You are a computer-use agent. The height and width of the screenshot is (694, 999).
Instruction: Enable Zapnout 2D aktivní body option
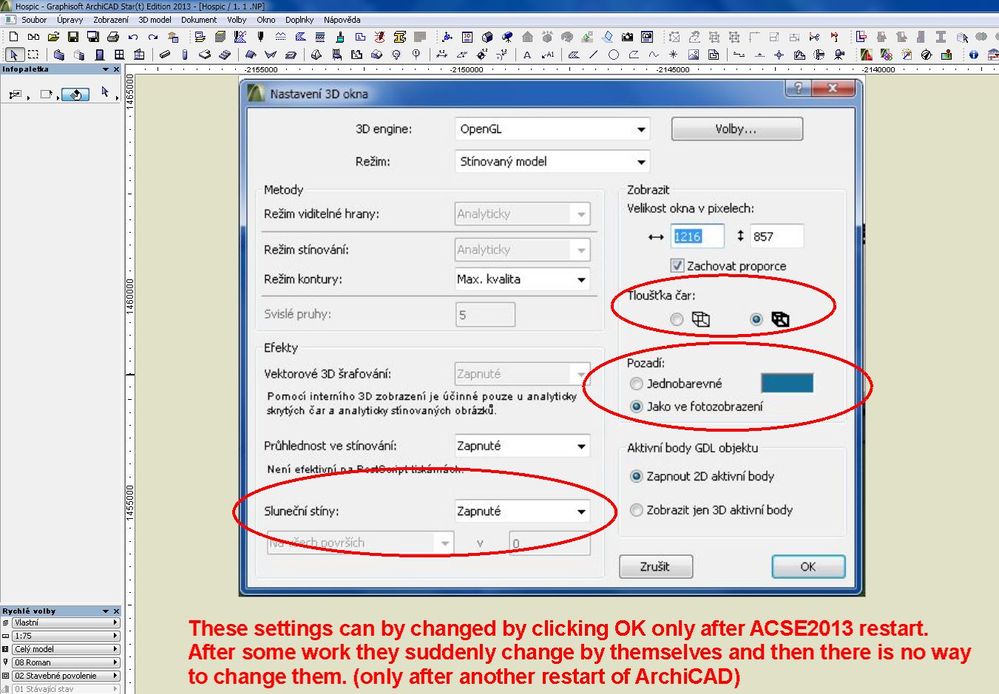[637, 476]
